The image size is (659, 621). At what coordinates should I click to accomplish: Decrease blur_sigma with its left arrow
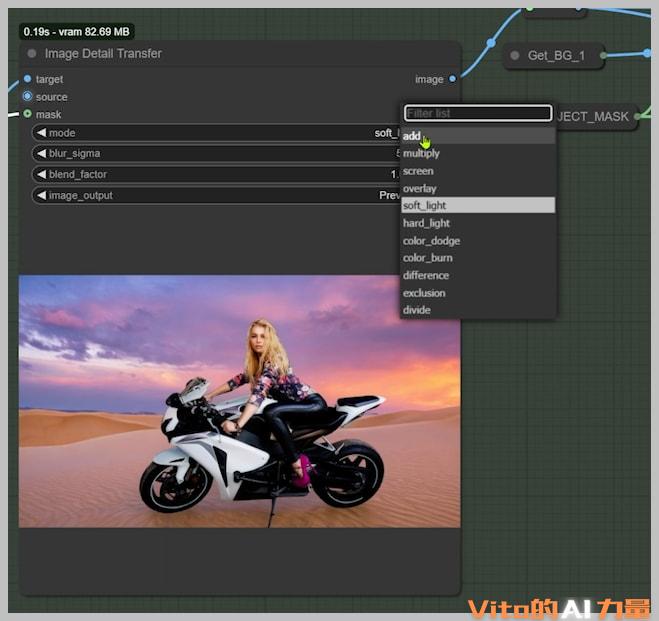41,153
